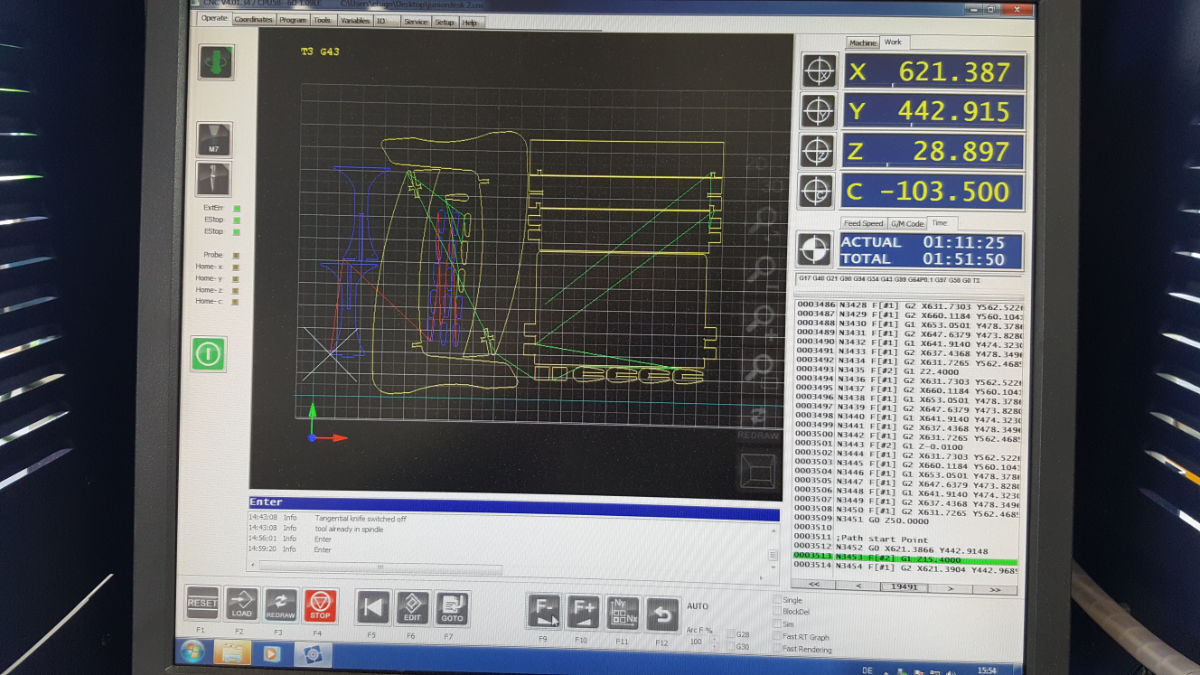Open the Variables tab
This screenshot has height=675, width=1200.
click(x=355, y=21)
